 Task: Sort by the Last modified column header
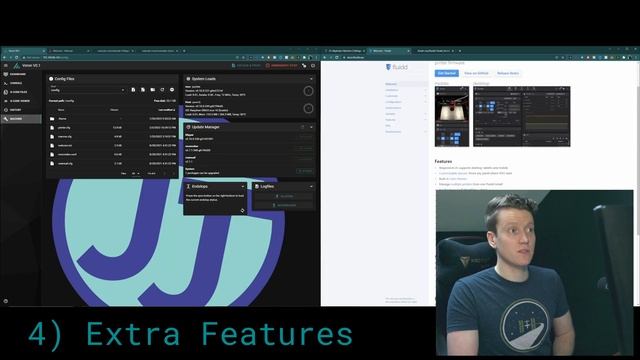pos(167,110)
